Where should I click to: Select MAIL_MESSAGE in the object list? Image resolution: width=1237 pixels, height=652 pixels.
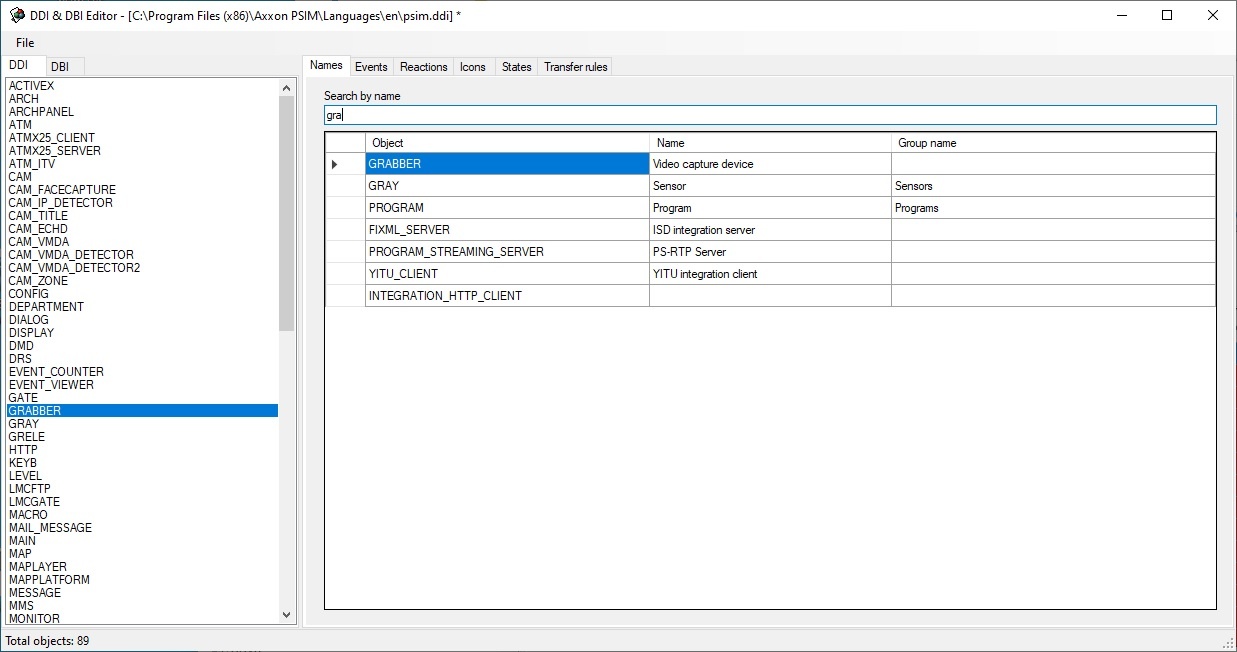tap(50, 528)
